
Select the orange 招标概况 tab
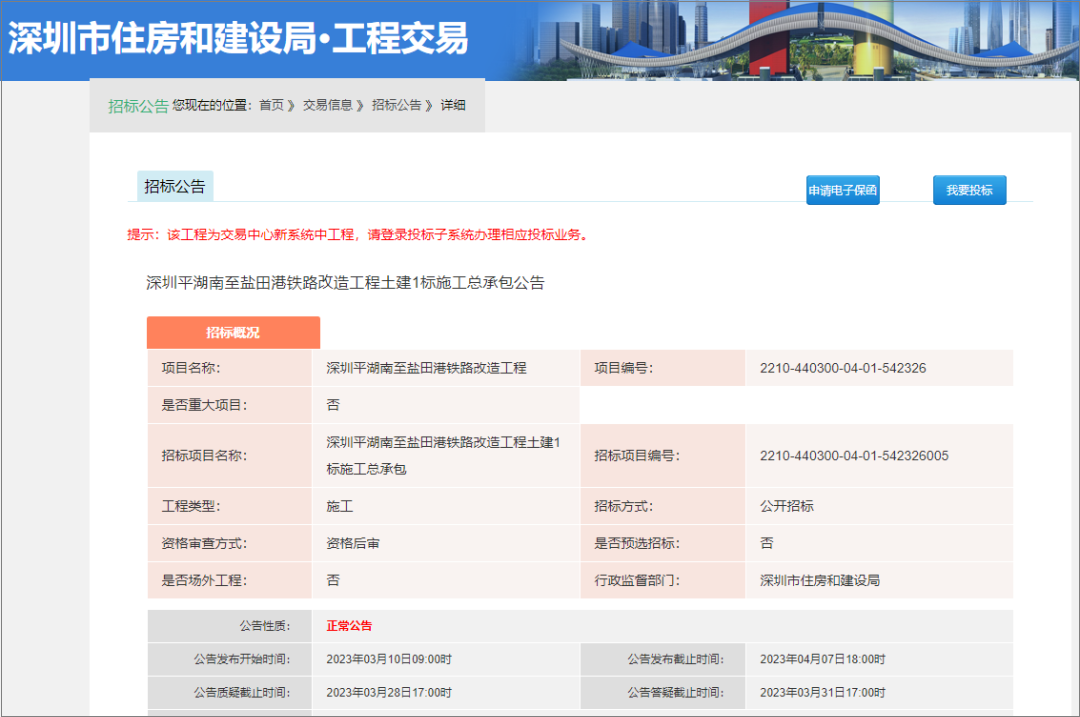[x=233, y=332]
